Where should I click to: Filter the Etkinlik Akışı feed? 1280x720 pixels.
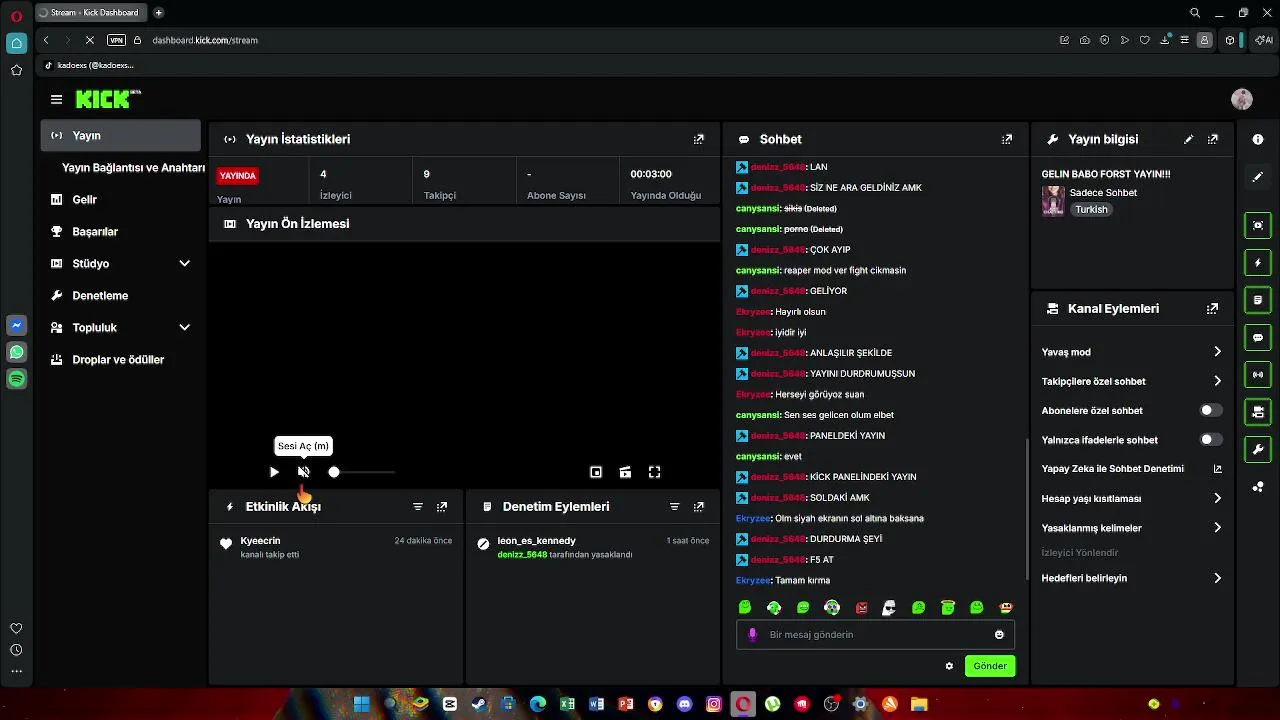[x=418, y=507]
